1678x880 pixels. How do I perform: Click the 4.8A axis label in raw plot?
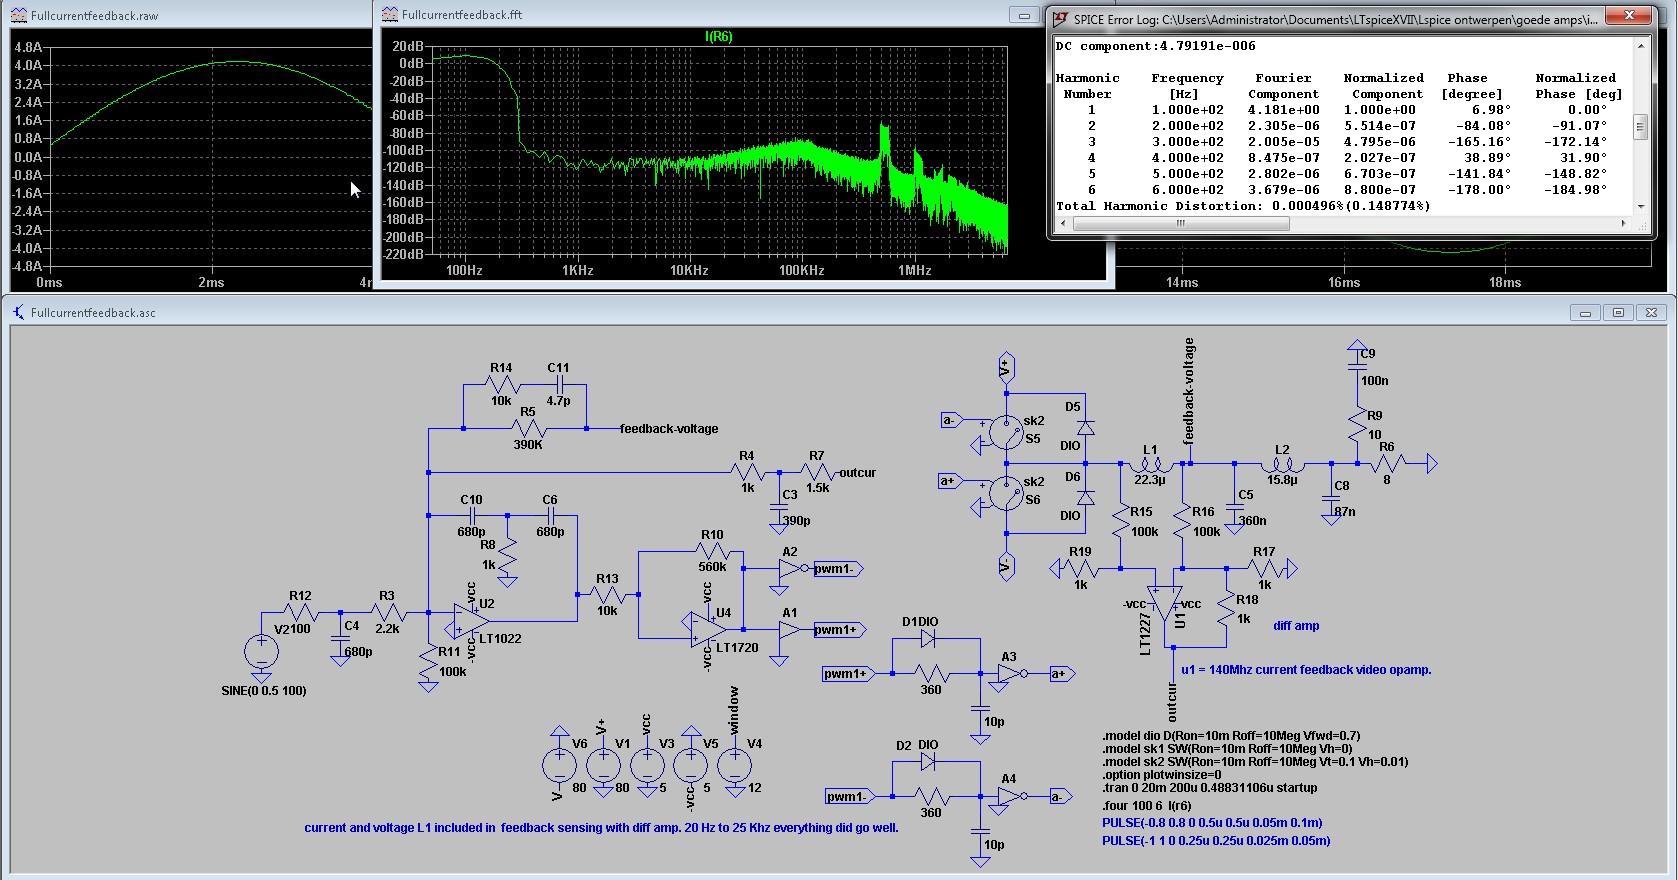28,47
